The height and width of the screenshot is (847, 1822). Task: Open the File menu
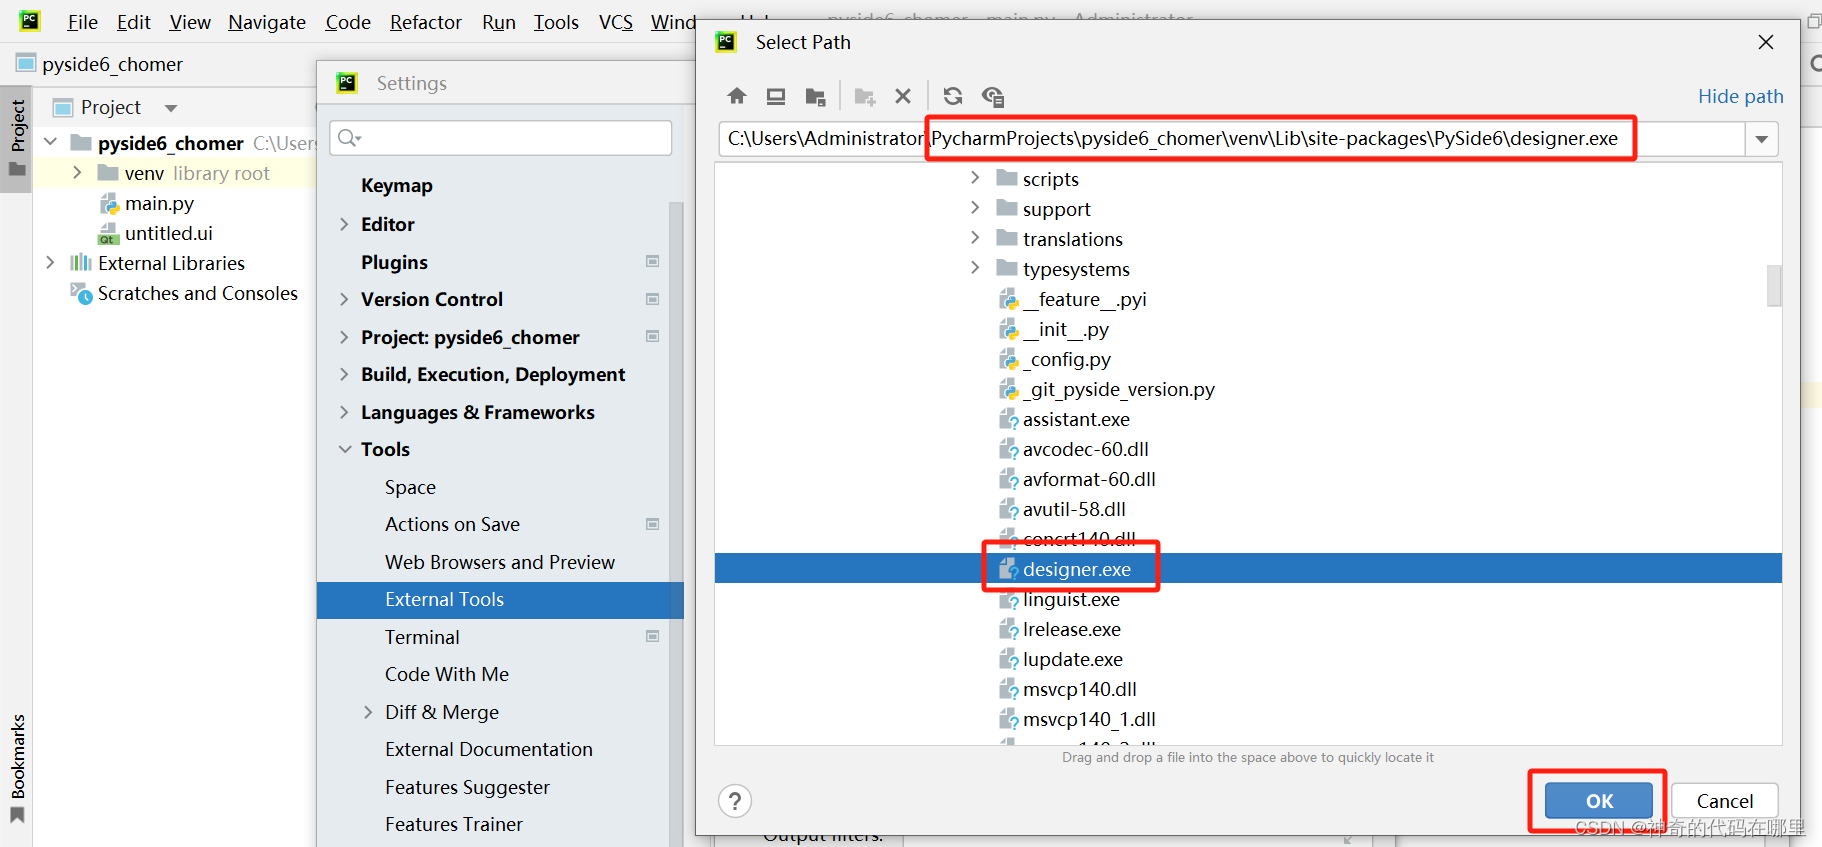pos(82,22)
